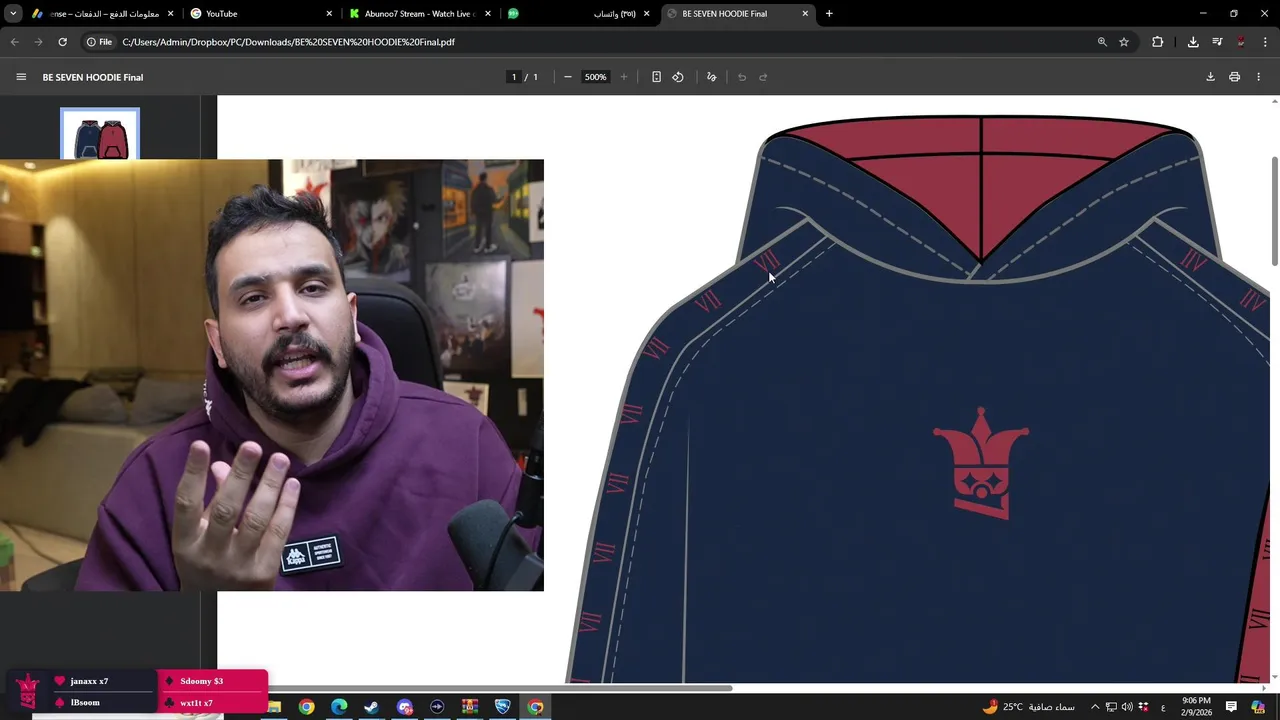Select the hoodie page thumbnail

pos(100,133)
